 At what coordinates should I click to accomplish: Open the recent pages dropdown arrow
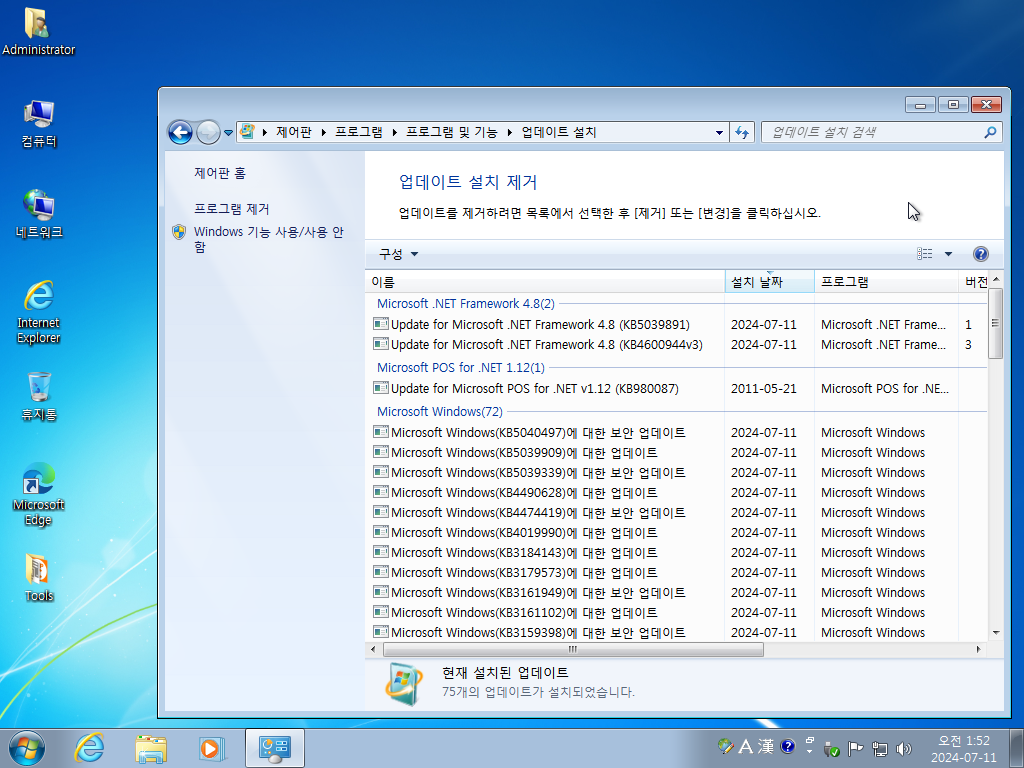pos(228,133)
